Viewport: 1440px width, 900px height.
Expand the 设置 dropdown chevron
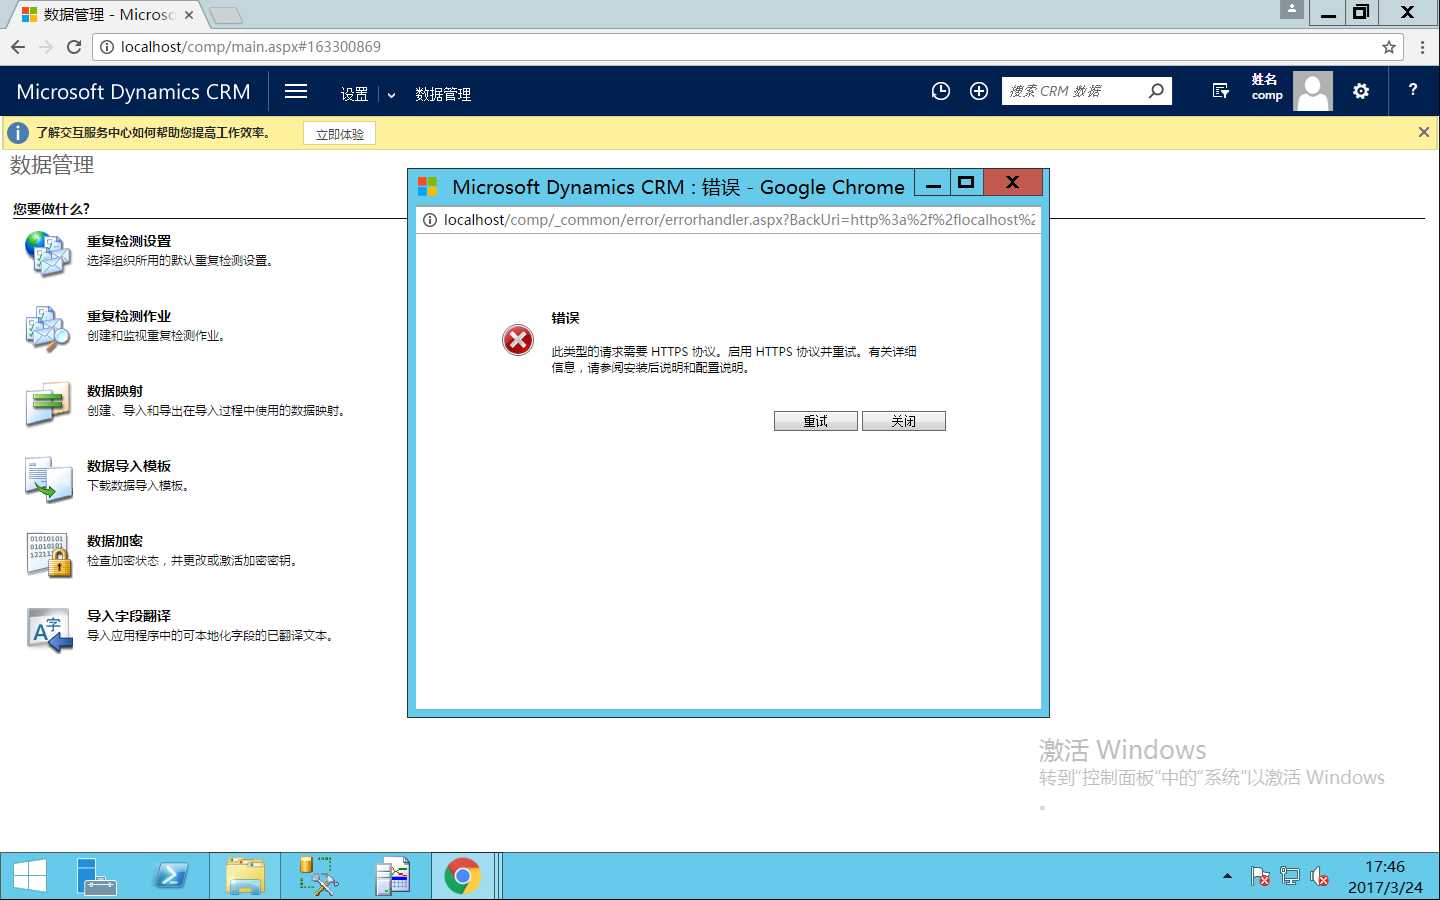(x=391, y=95)
